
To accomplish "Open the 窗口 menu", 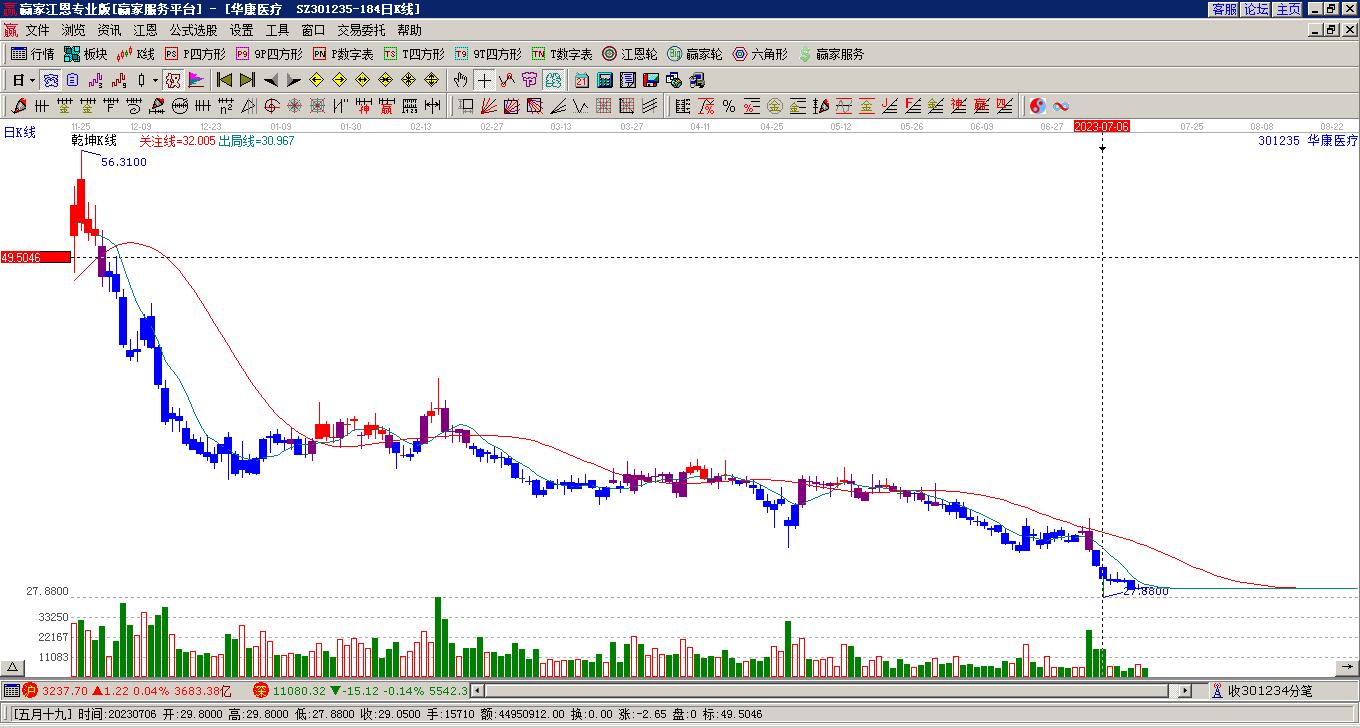I will [313, 31].
